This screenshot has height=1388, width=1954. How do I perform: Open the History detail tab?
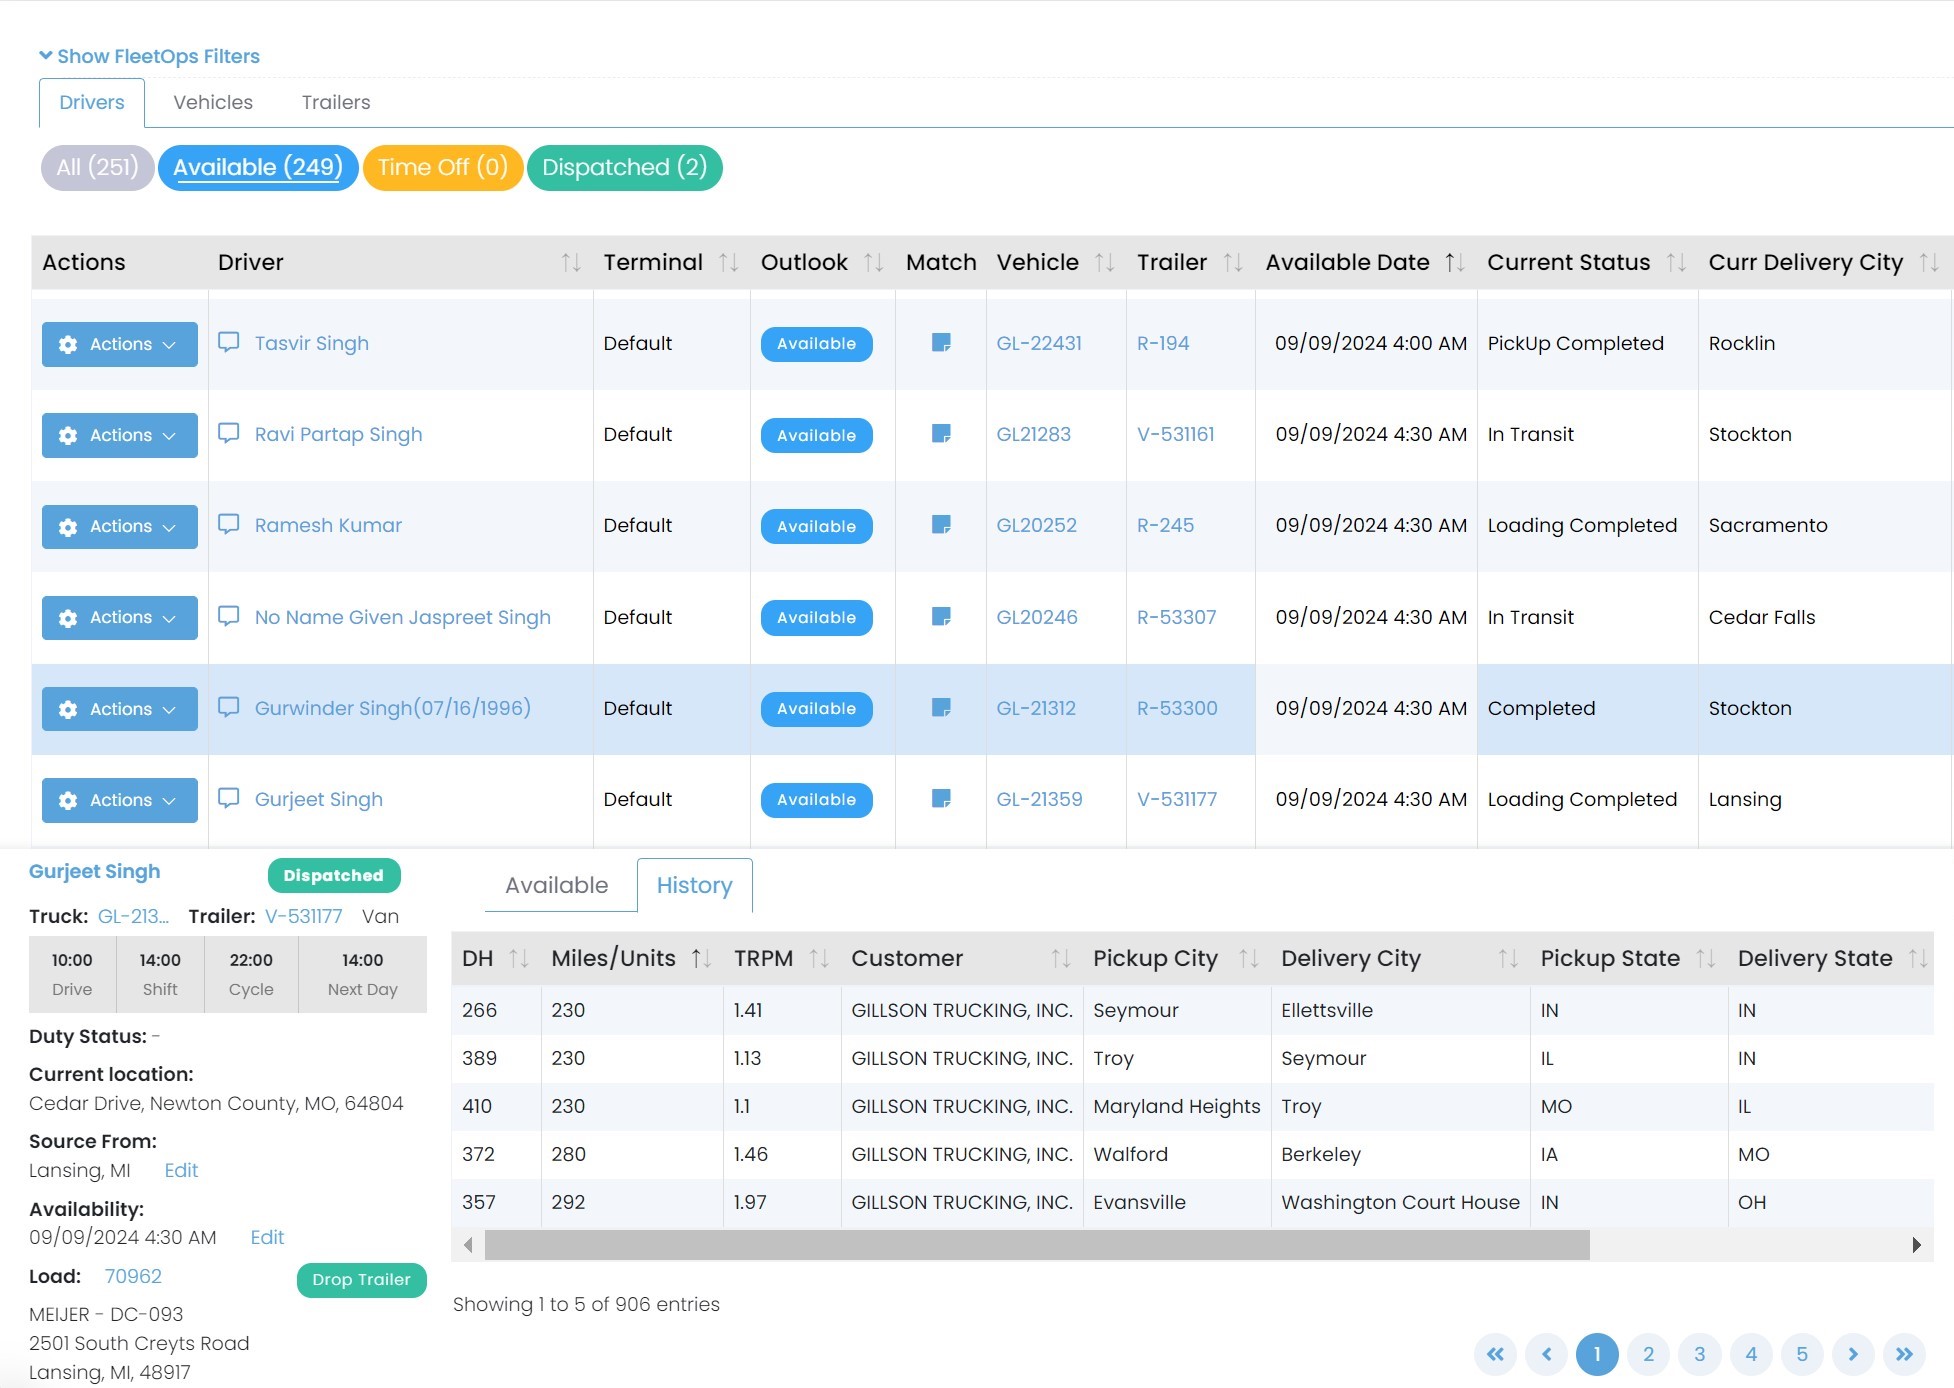tap(695, 885)
